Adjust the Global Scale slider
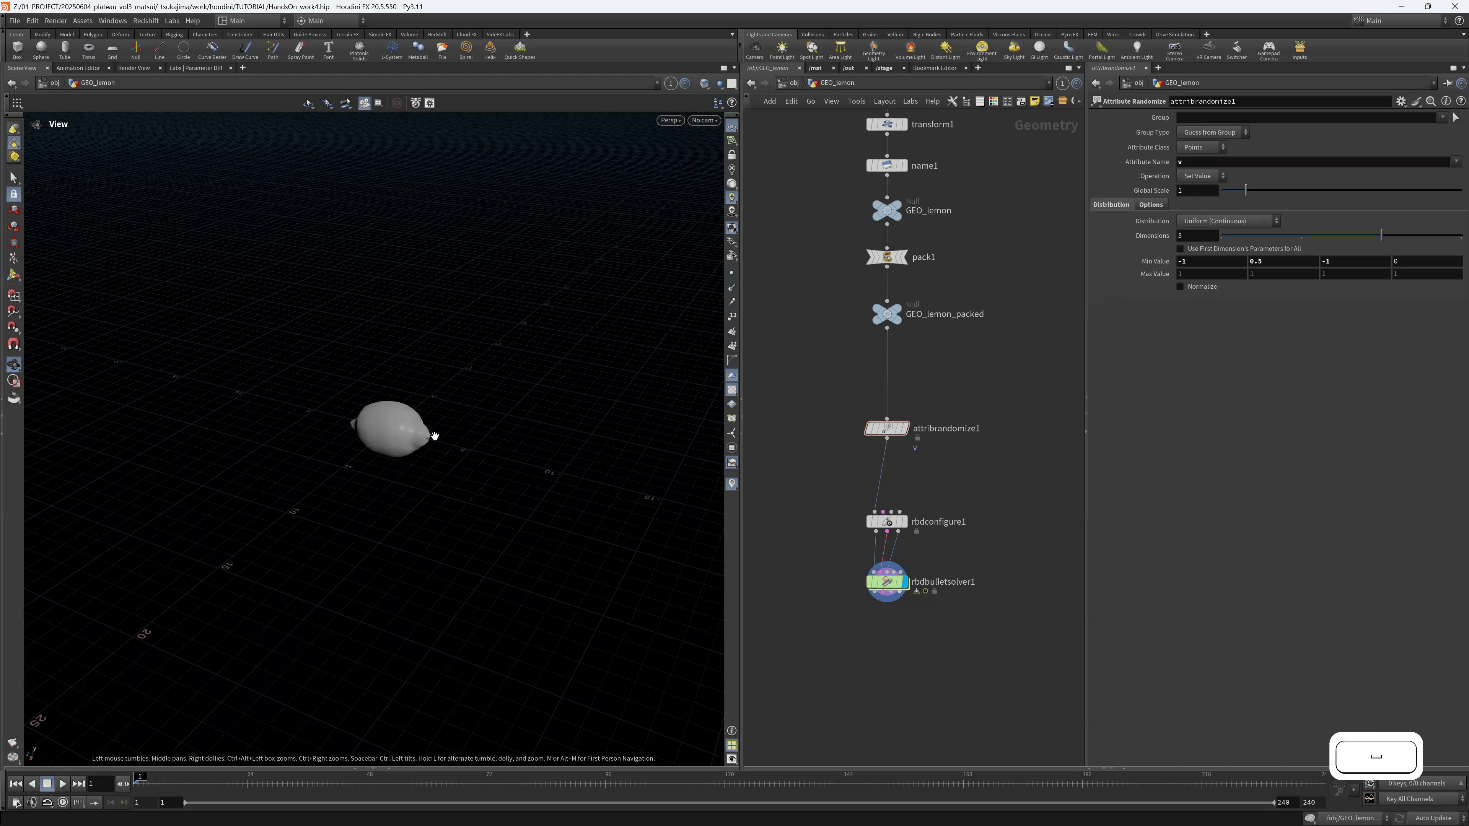Image resolution: width=1469 pixels, height=826 pixels. point(1245,190)
